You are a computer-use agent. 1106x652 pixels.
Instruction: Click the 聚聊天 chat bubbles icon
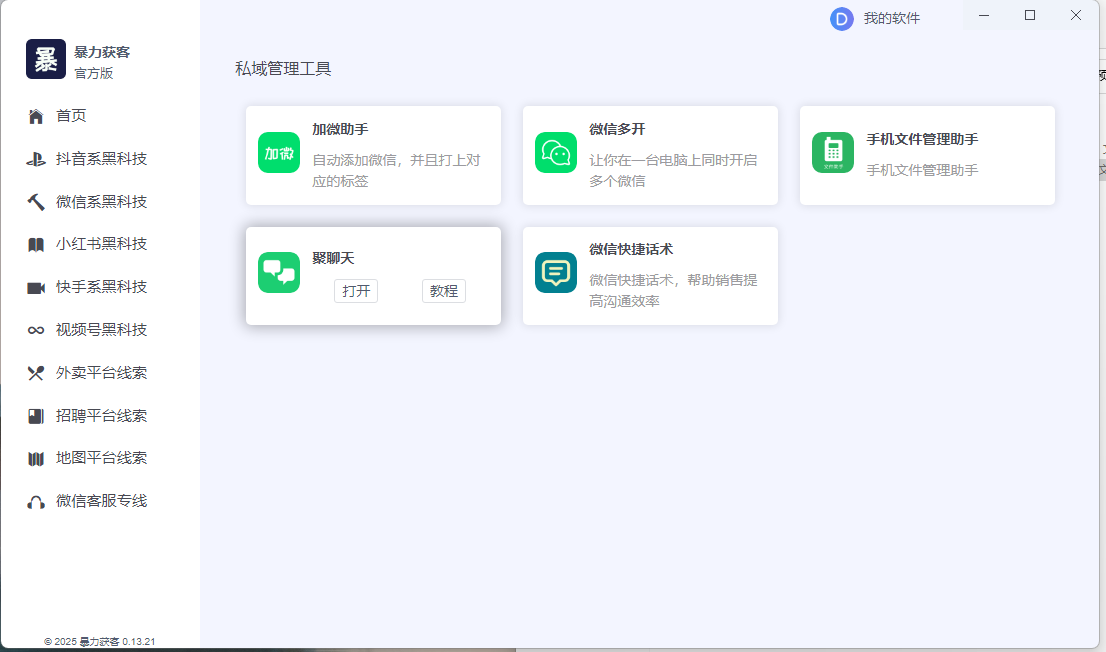279,273
